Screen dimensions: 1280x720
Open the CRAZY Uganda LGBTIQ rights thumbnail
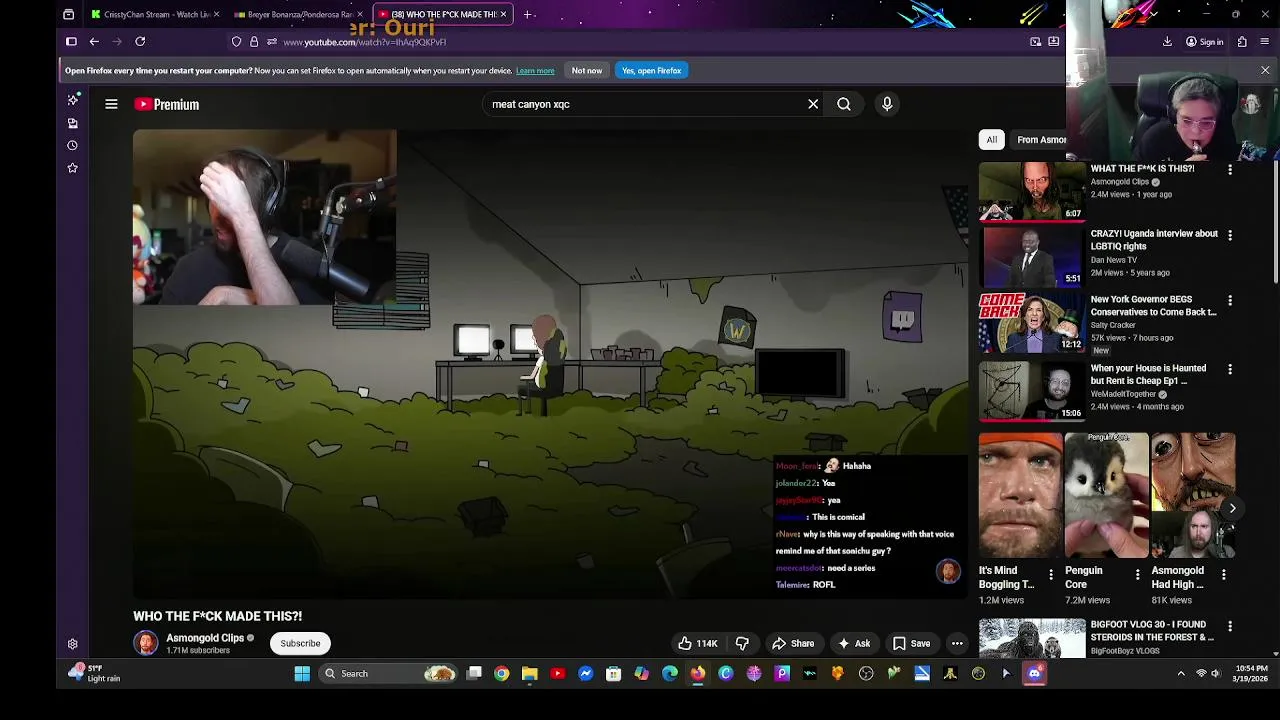[1032, 256]
